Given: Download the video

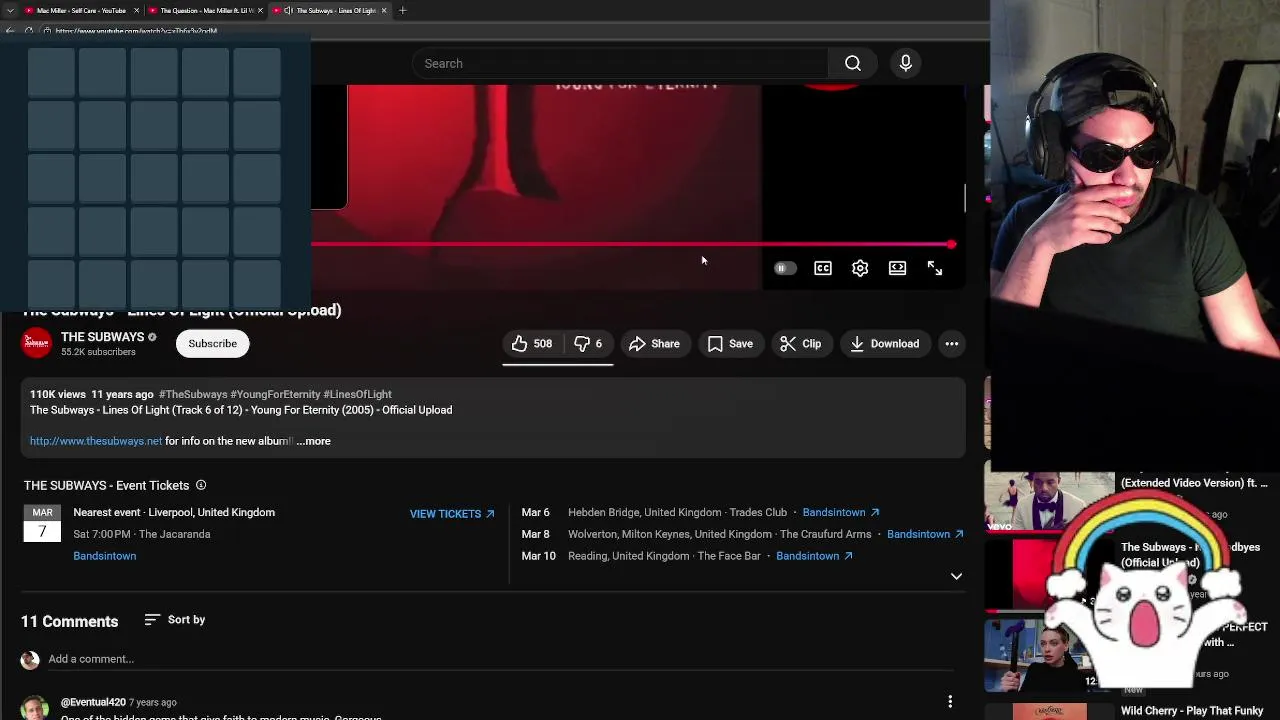Looking at the screenshot, I should [x=885, y=344].
